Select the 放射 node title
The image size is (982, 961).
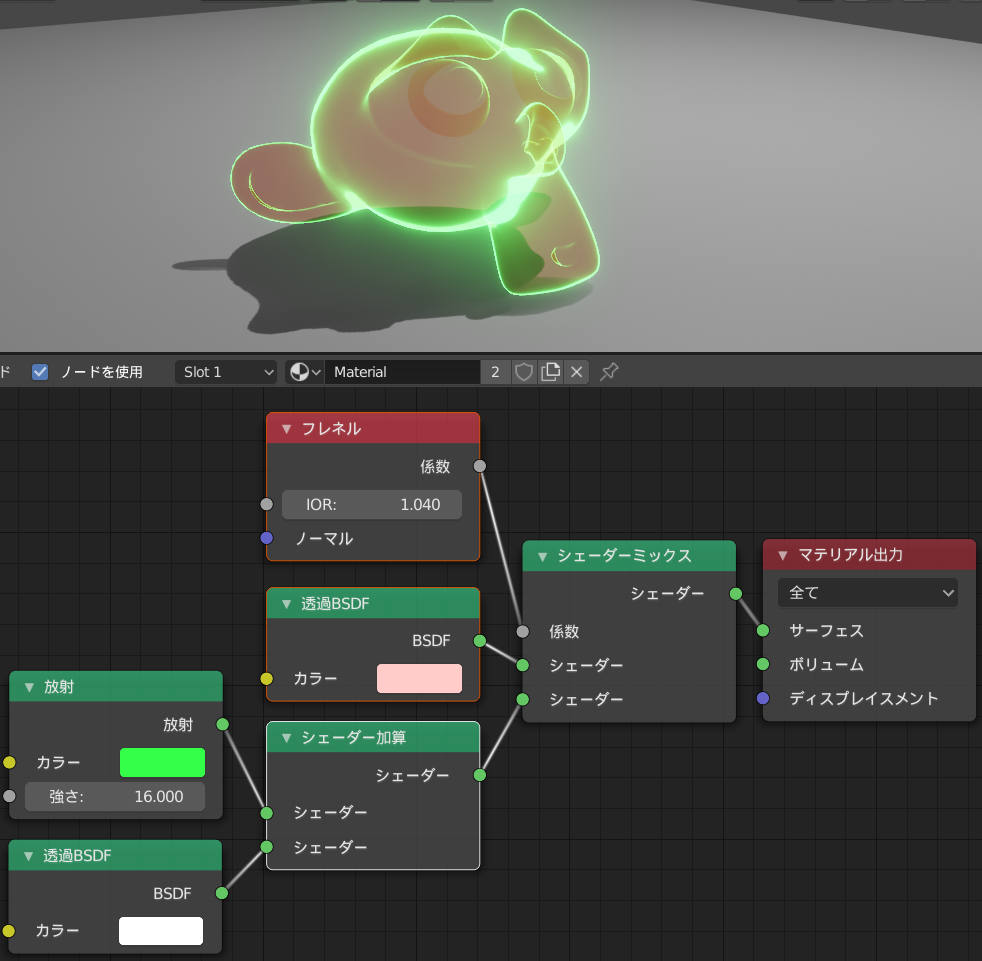59,687
